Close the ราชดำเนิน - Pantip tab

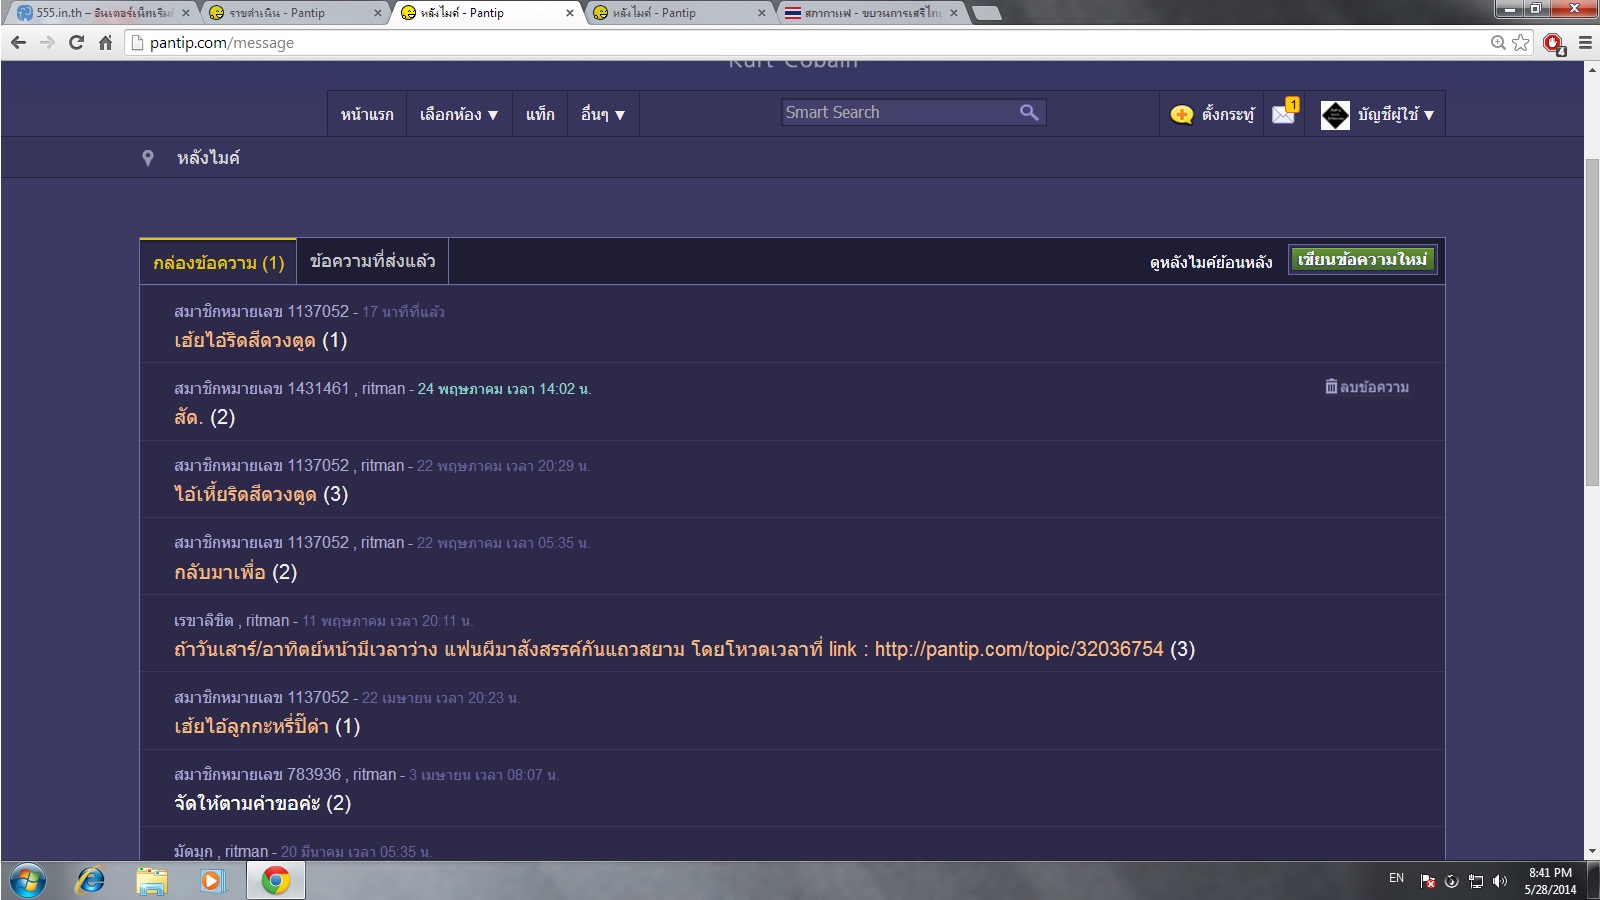pos(377,13)
